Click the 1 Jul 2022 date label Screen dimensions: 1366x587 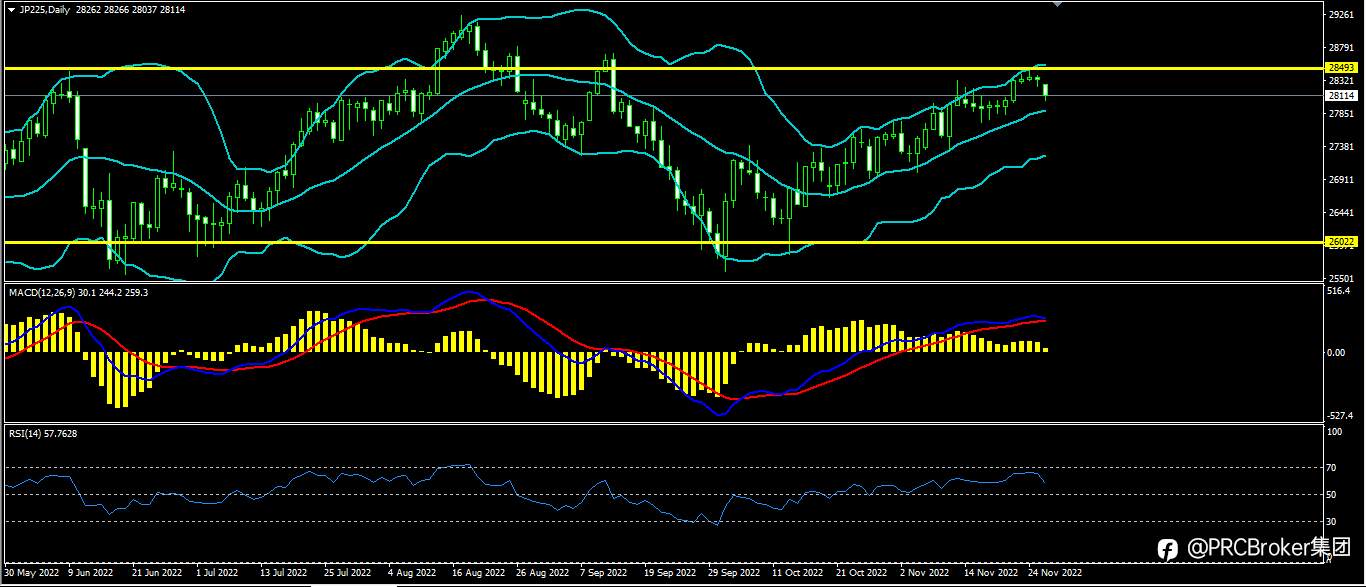pyautogui.click(x=217, y=574)
